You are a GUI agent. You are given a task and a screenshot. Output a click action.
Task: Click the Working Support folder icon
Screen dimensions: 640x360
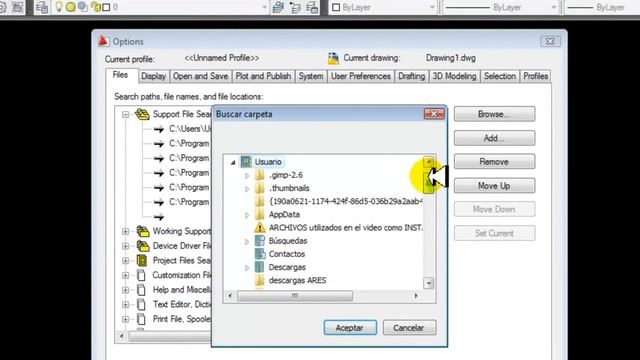[143, 231]
